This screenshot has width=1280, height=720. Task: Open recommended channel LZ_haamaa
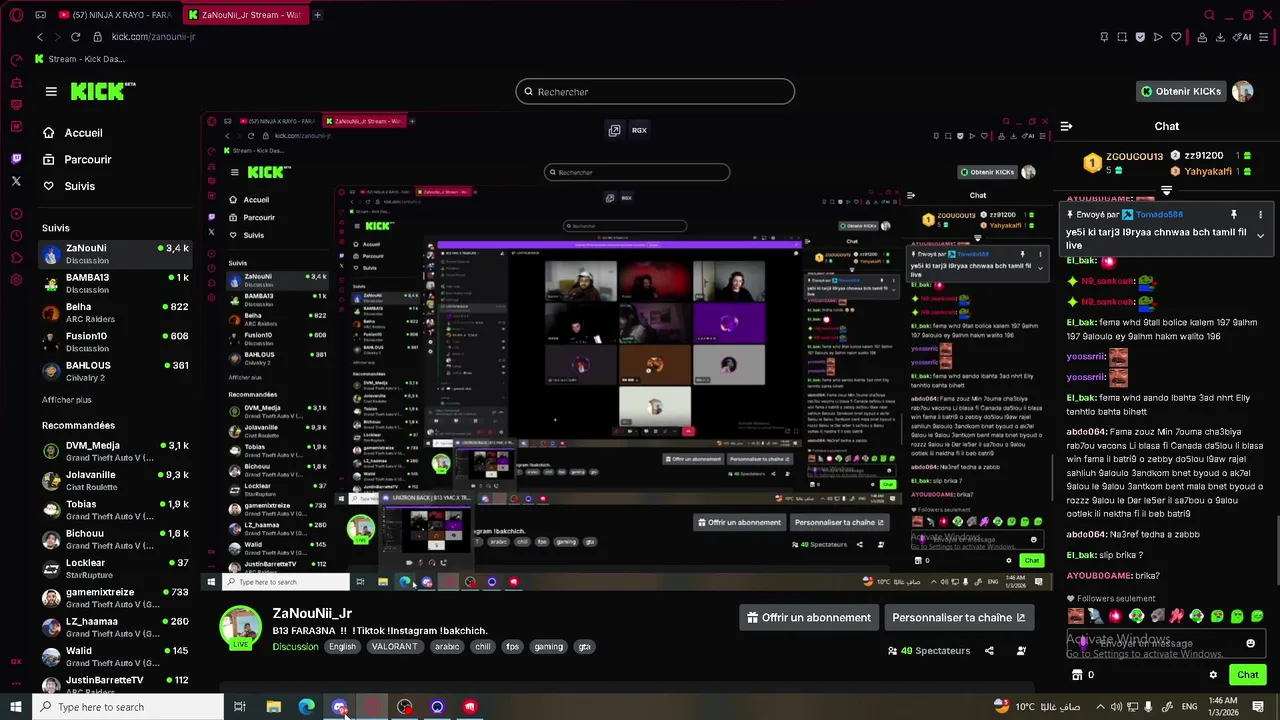(115, 626)
